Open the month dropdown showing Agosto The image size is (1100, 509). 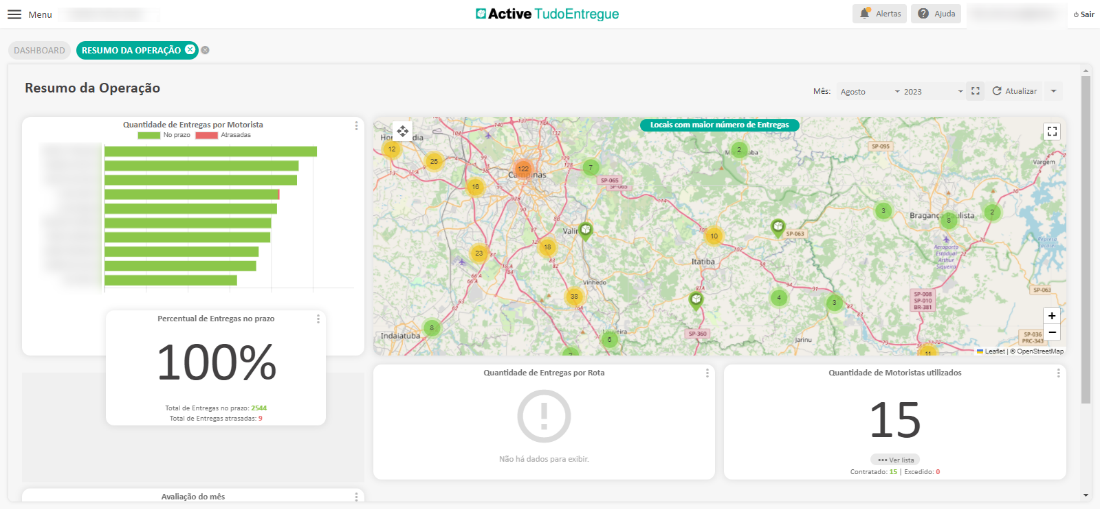click(868, 91)
